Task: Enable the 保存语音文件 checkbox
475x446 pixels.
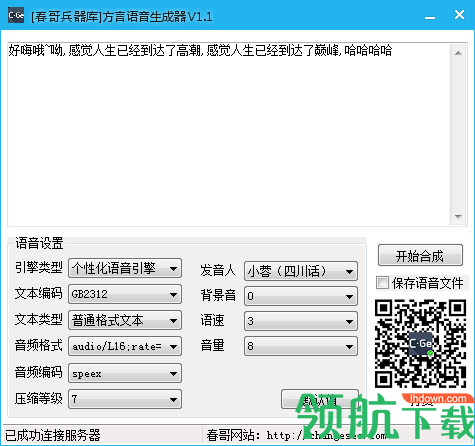Action: click(x=382, y=283)
